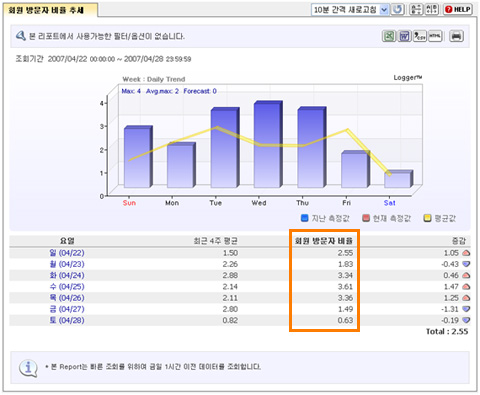This screenshot has height=395, width=480.
Task: Click the blue refresh arrow icon
Action: click(397, 9)
